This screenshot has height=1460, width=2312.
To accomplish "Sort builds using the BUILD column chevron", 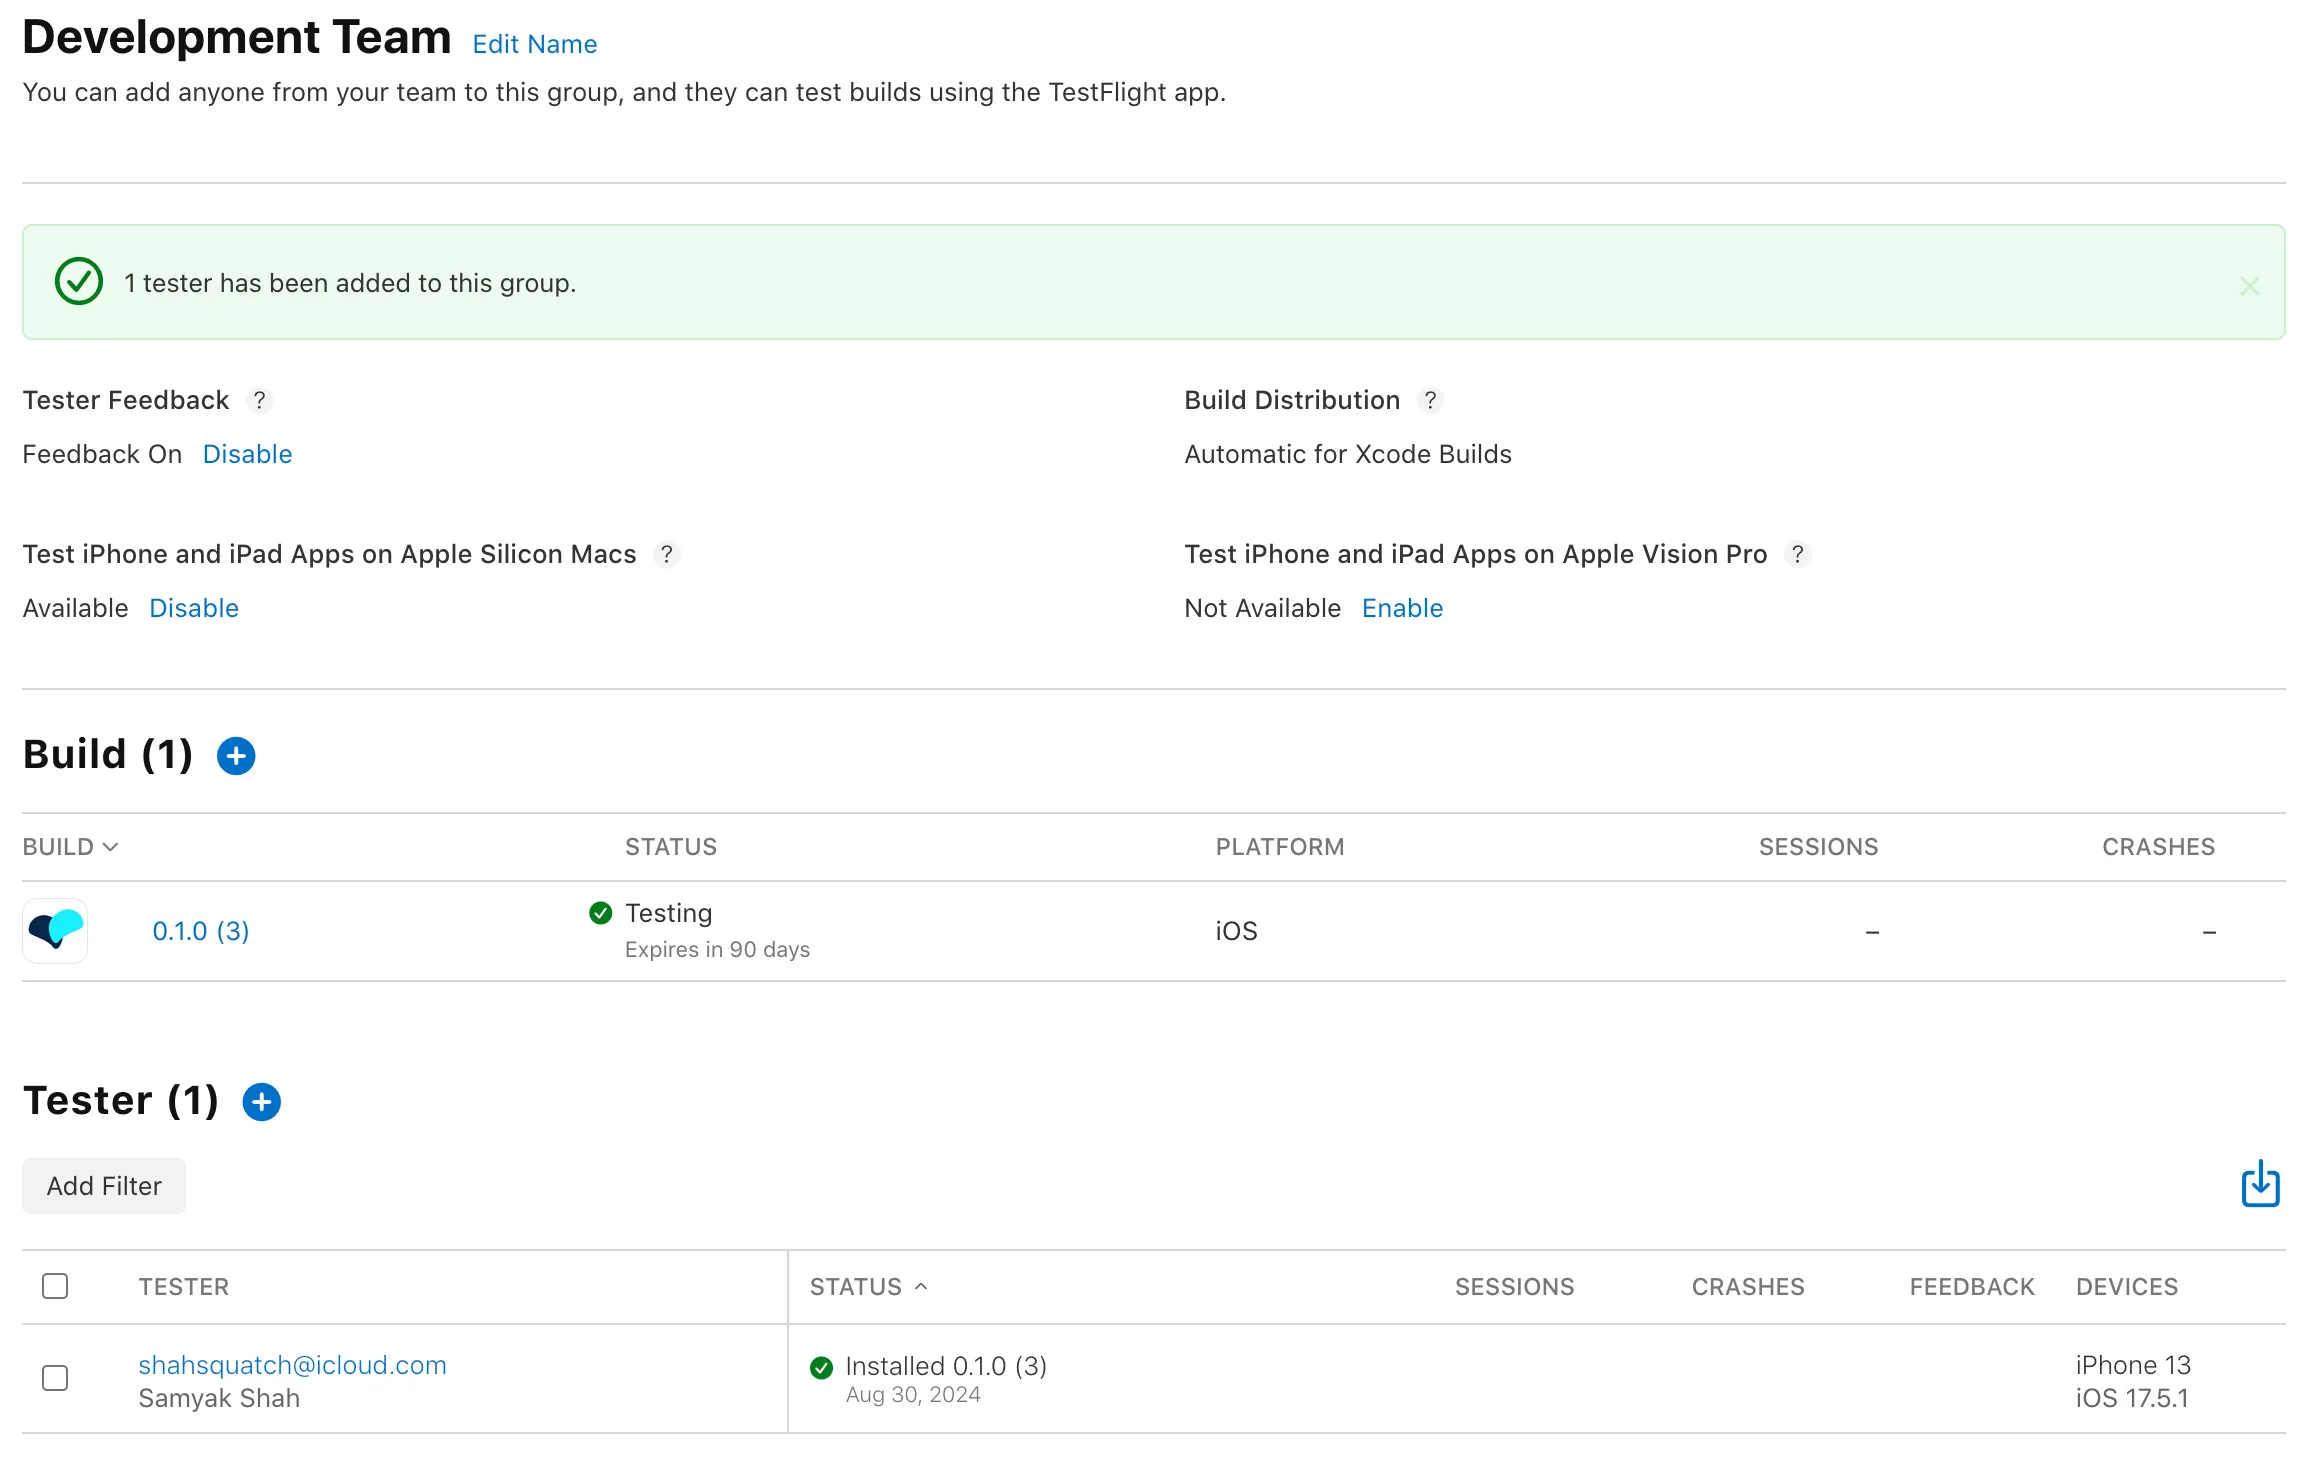I will coord(110,847).
